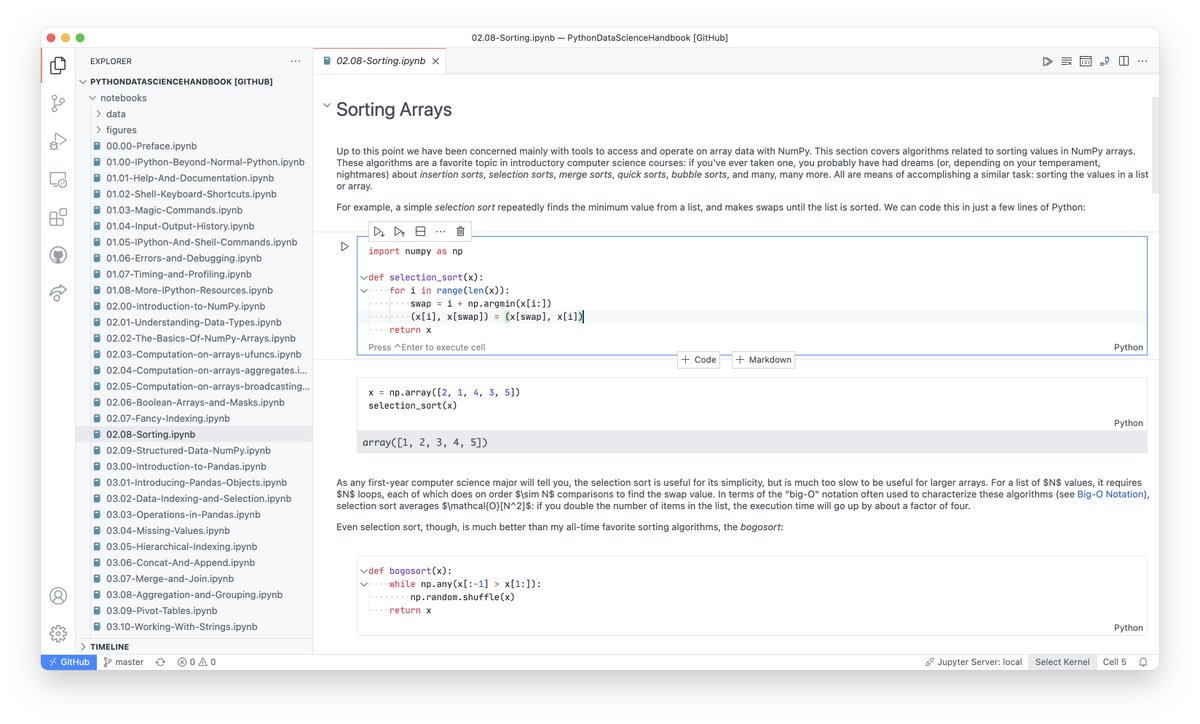The width and height of the screenshot is (1200, 724).
Task: Fold the while loop in bogosort
Action: [363, 584]
